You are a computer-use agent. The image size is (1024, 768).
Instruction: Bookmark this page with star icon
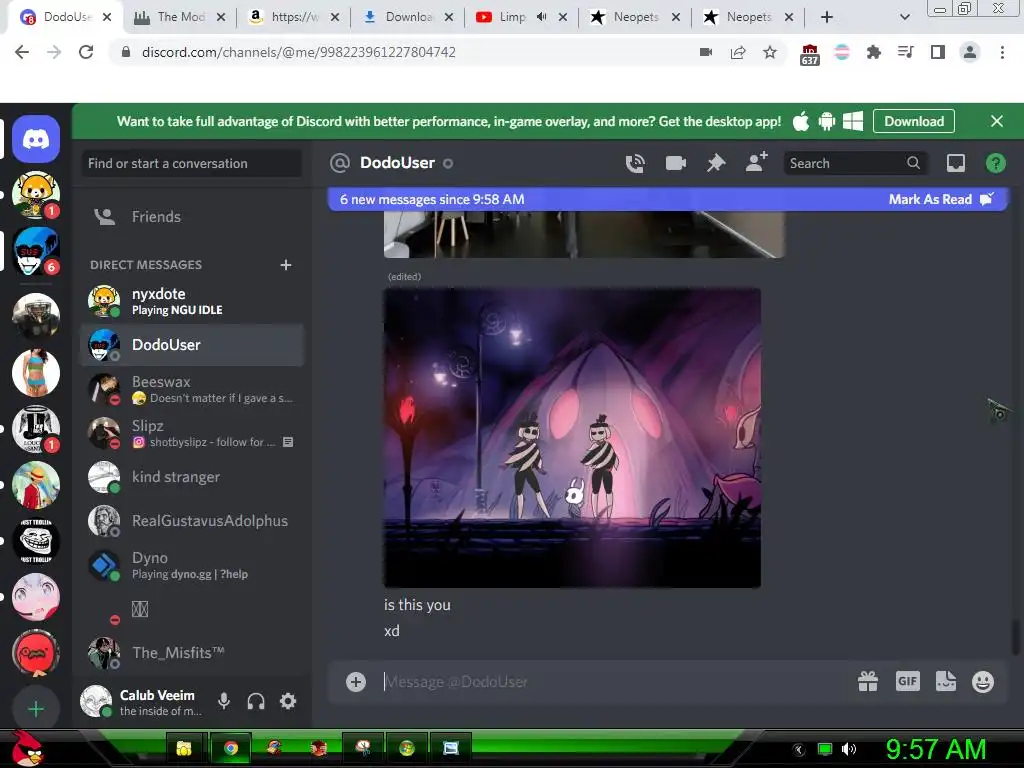coord(770,52)
